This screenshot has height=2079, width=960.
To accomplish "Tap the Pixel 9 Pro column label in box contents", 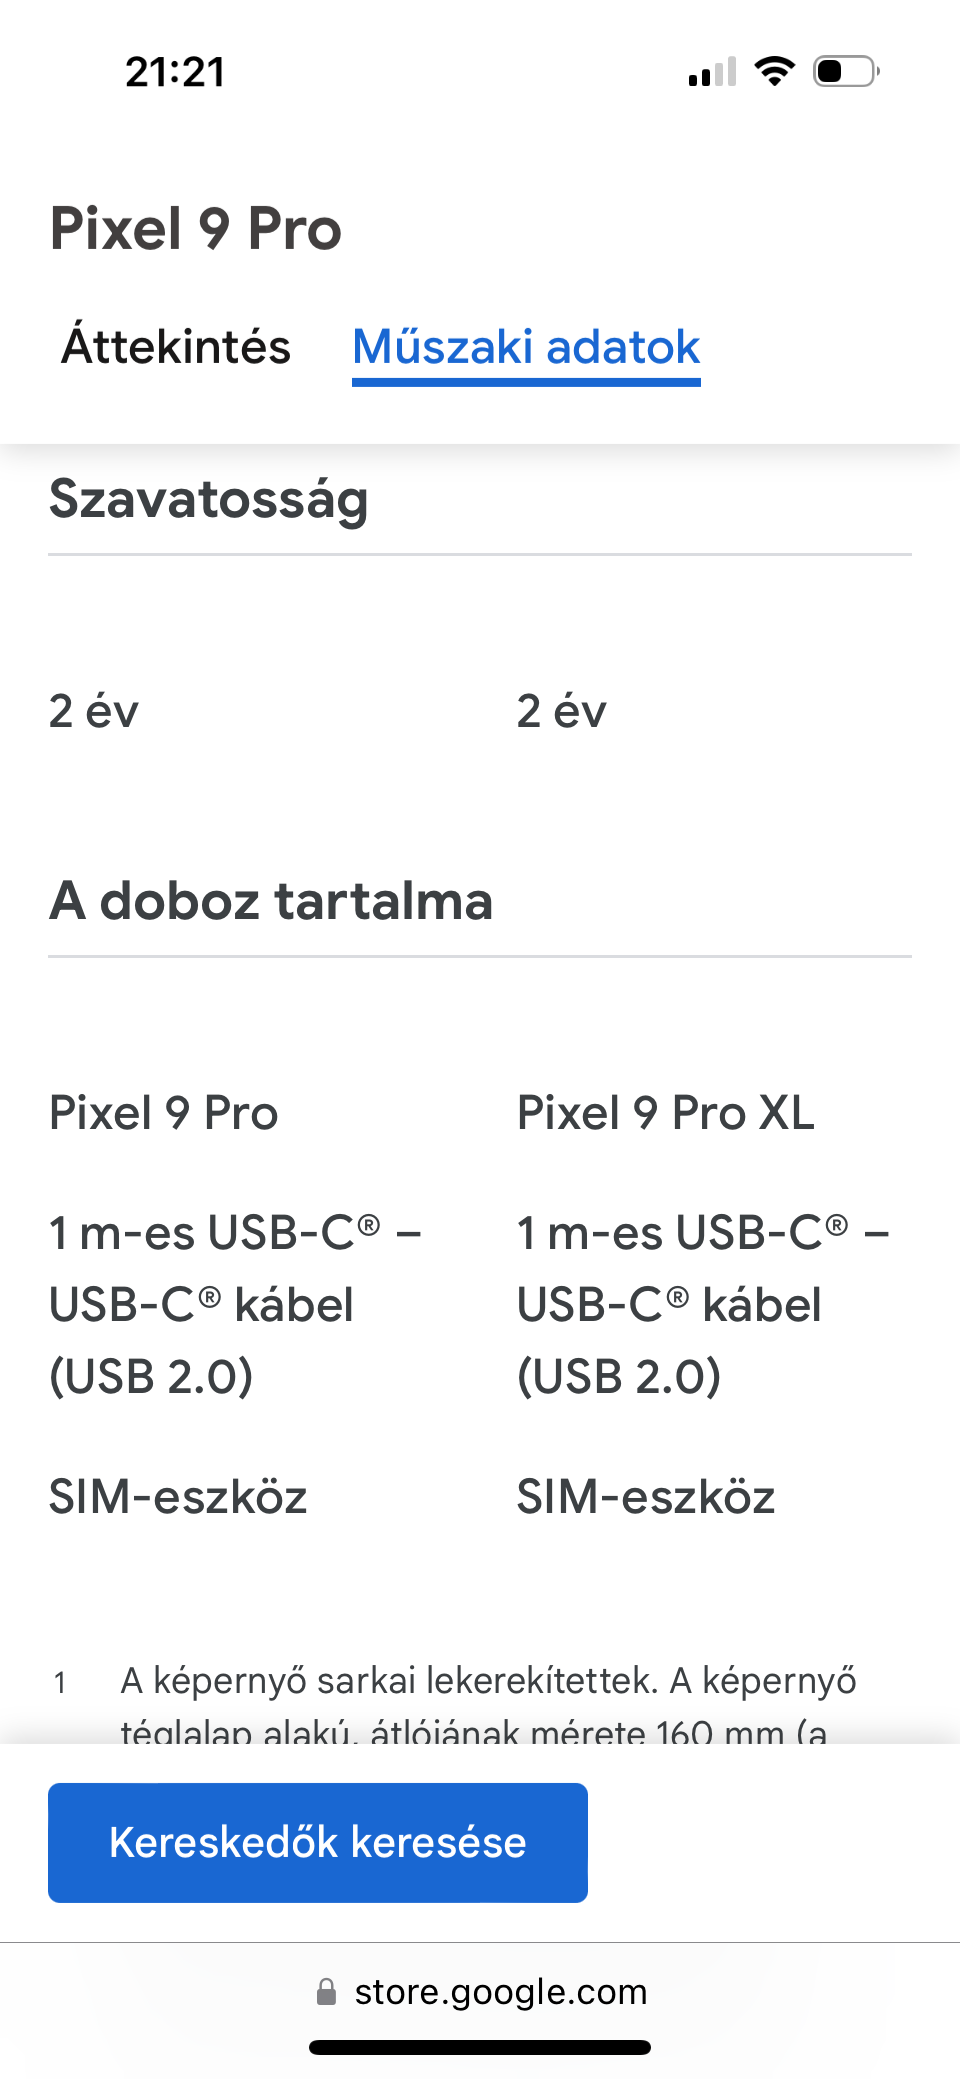I will pyautogui.click(x=164, y=1113).
